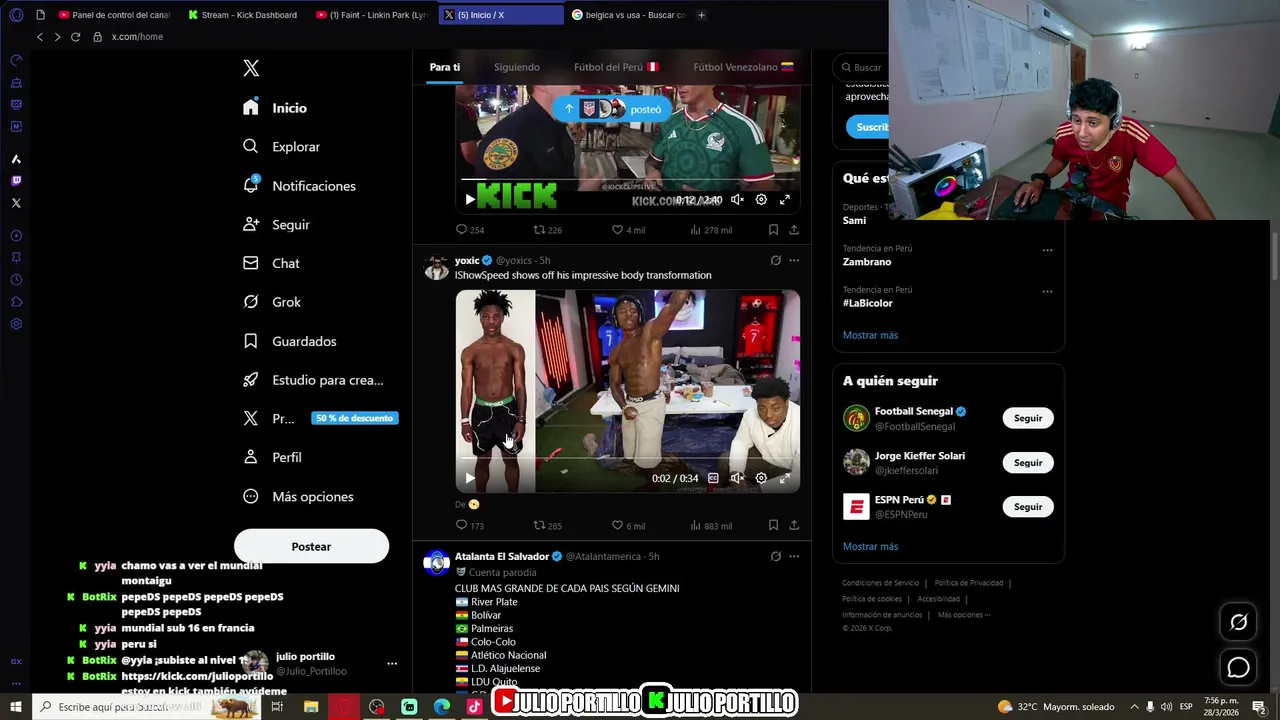Switch to the Siguiendo tab
This screenshot has width=1280, height=720.
[x=516, y=67]
